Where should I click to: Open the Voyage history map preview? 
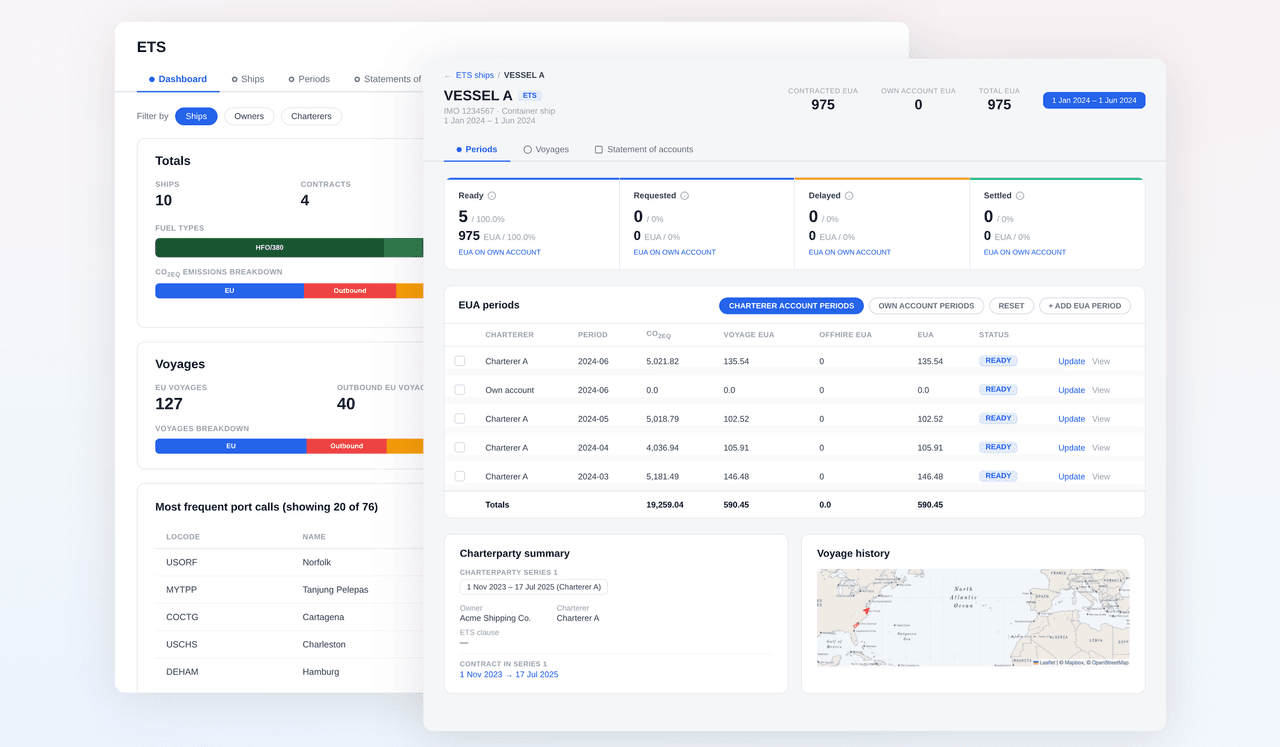[x=972, y=617]
